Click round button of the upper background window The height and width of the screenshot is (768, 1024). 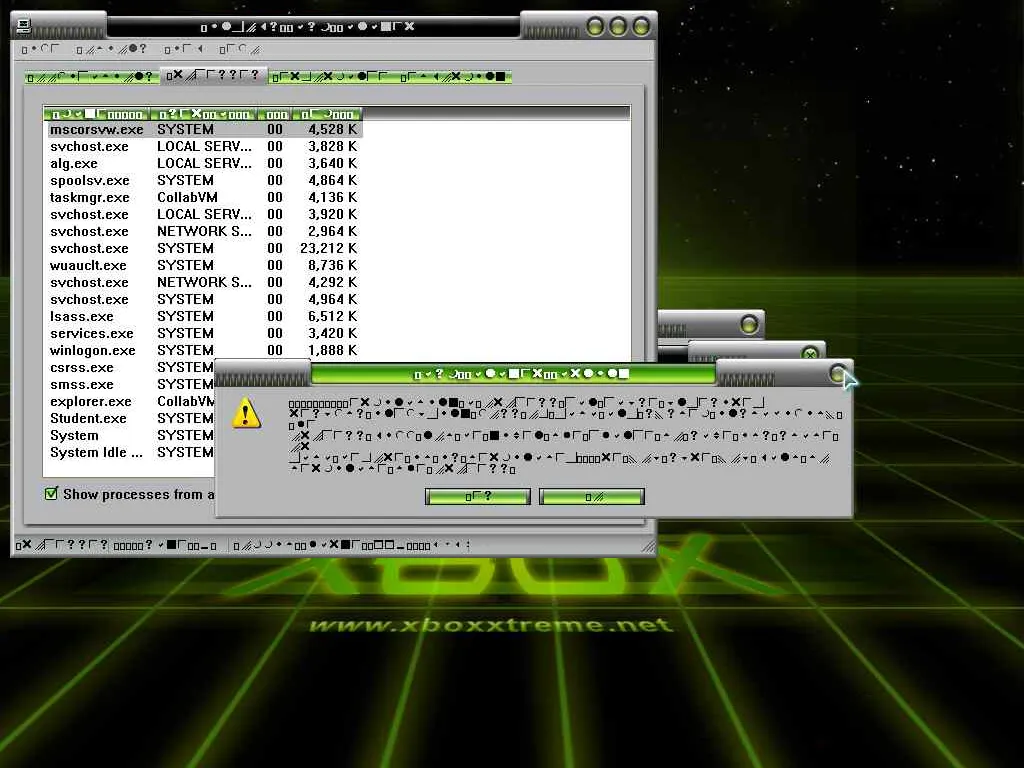click(x=749, y=324)
